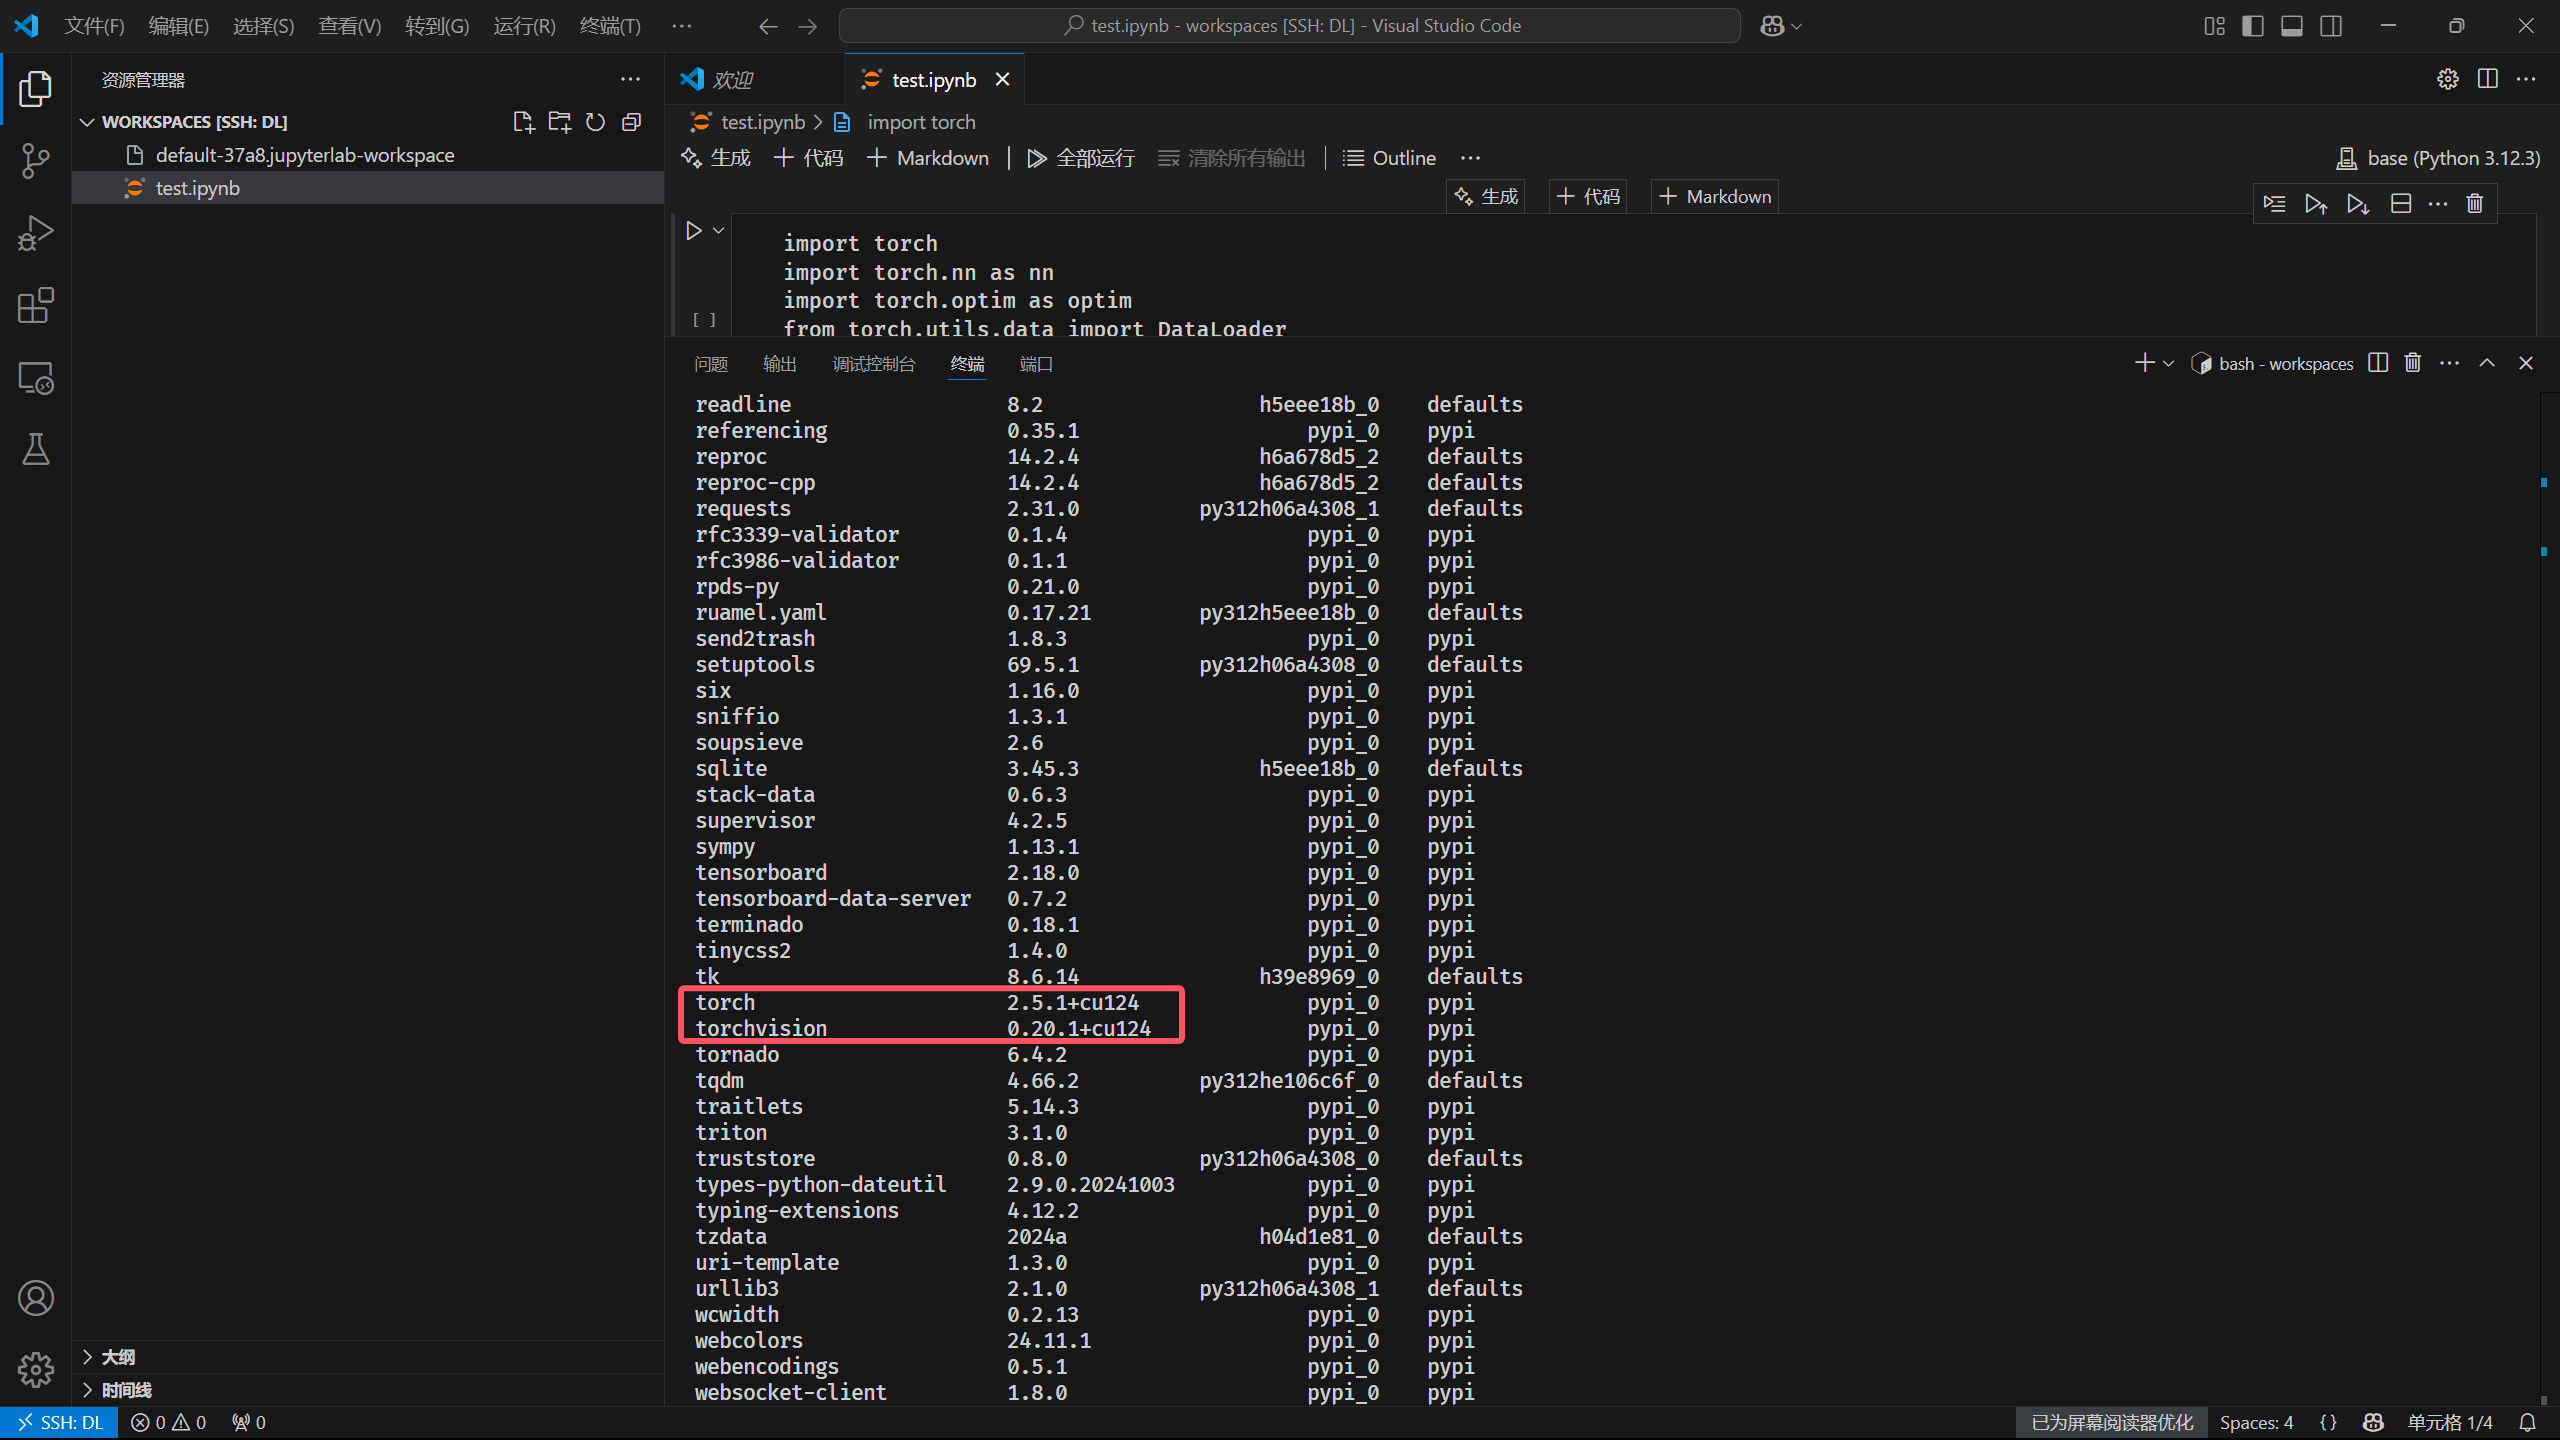Kill the bash terminal with trash icon
This screenshot has height=1440, width=2560.
(2413, 363)
